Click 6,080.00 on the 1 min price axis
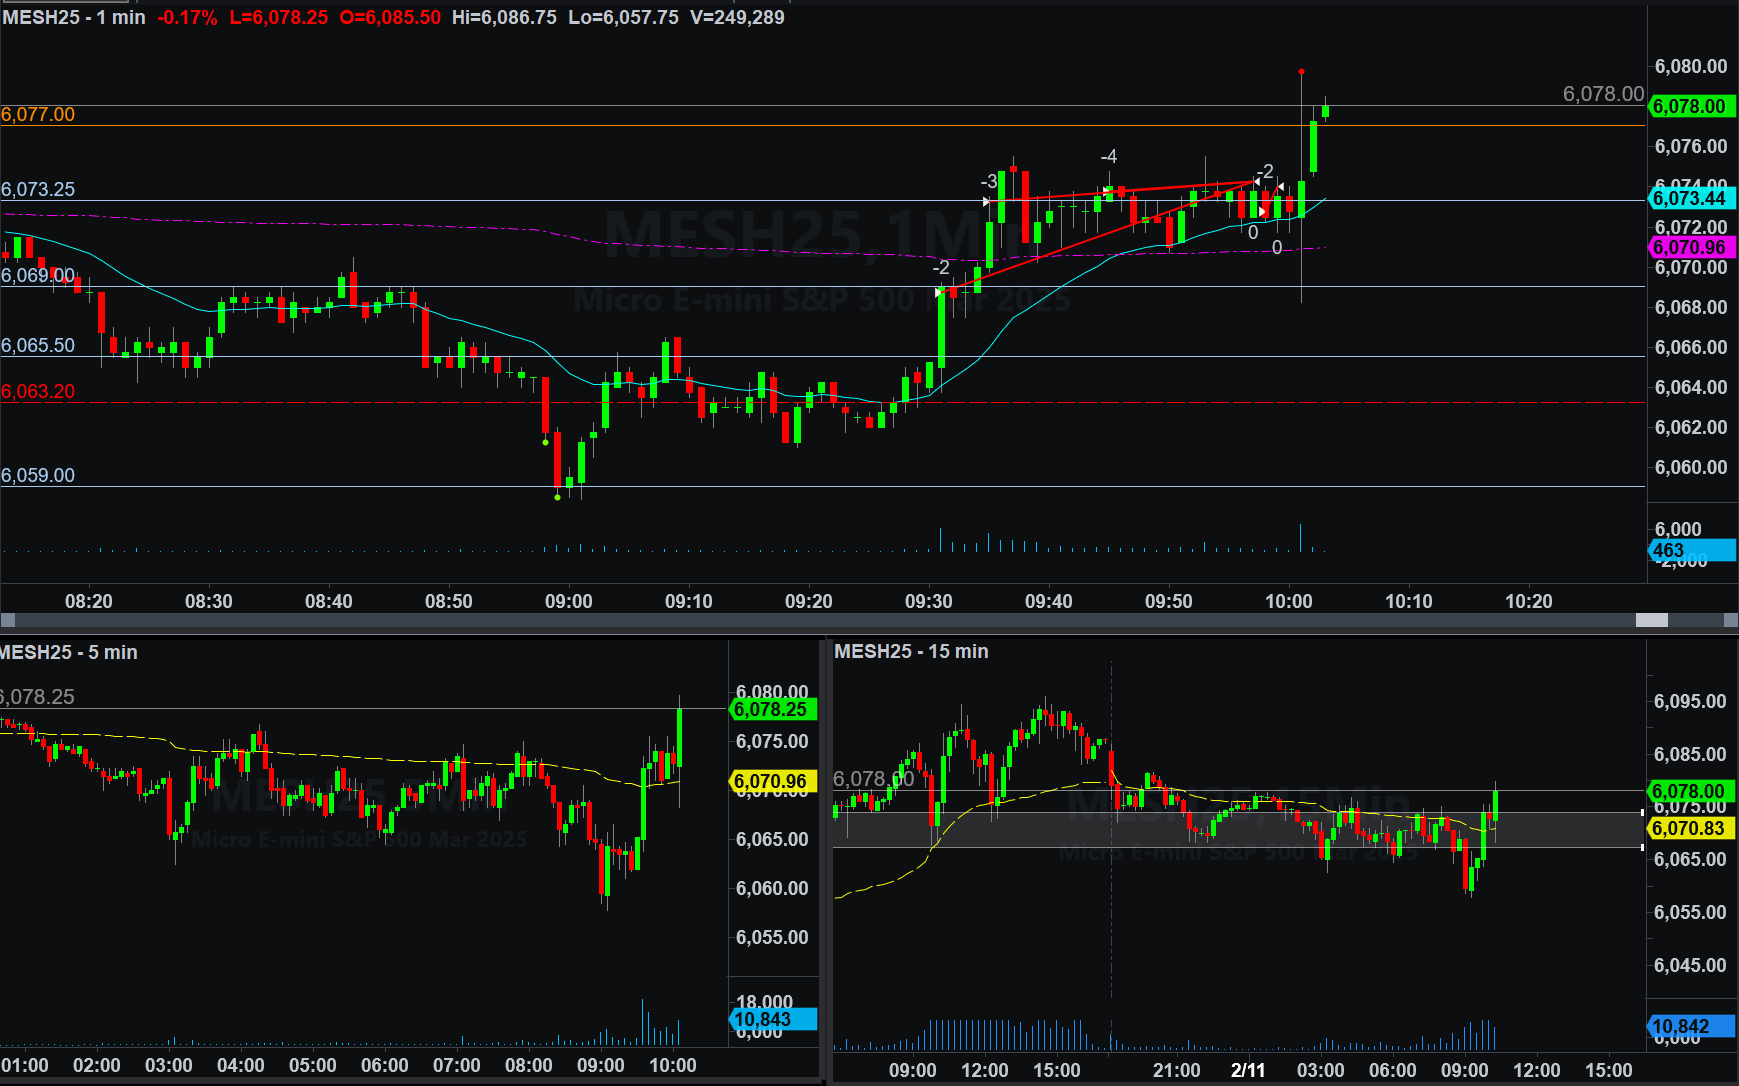 tap(1691, 66)
